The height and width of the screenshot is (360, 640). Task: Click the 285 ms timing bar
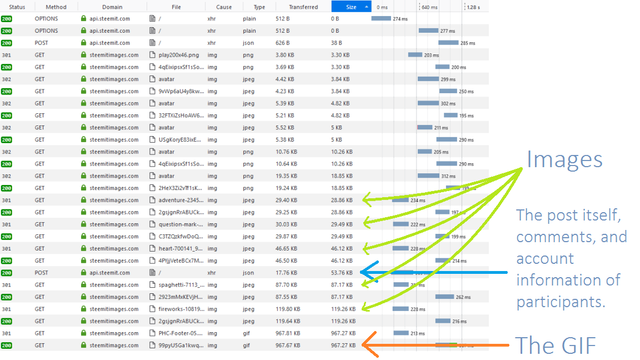[449, 42]
